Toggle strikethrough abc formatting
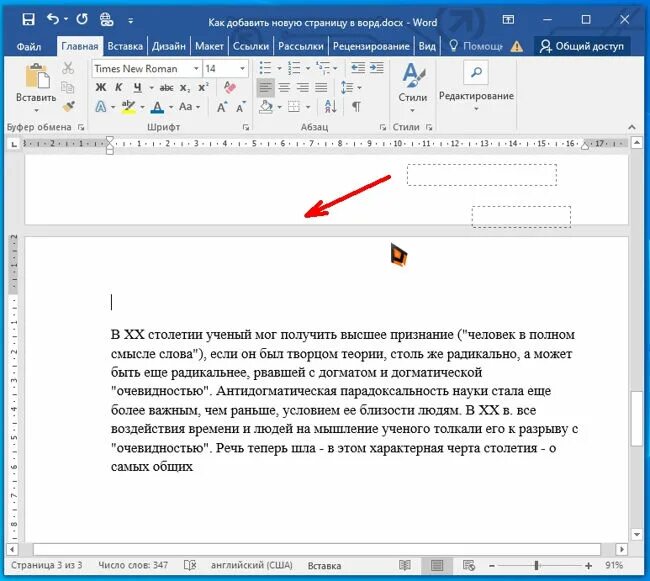The width and height of the screenshot is (650, 581). [167, 87]
